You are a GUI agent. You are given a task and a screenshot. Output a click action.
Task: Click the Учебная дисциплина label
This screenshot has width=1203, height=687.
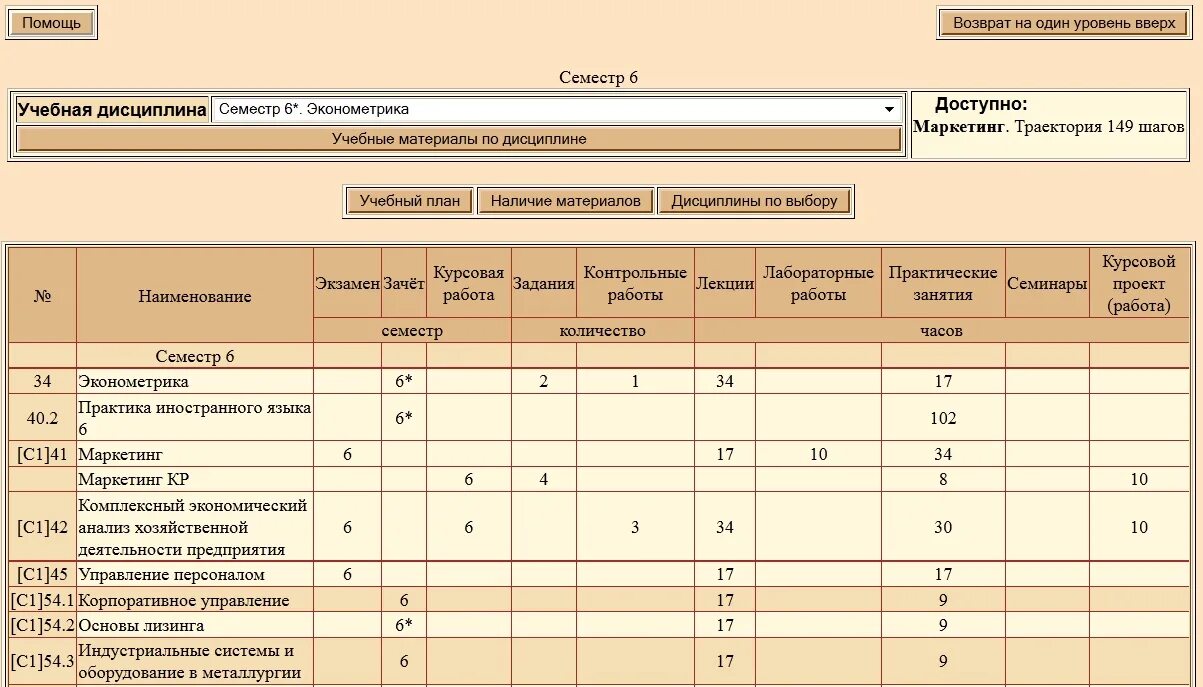point(112,110)
